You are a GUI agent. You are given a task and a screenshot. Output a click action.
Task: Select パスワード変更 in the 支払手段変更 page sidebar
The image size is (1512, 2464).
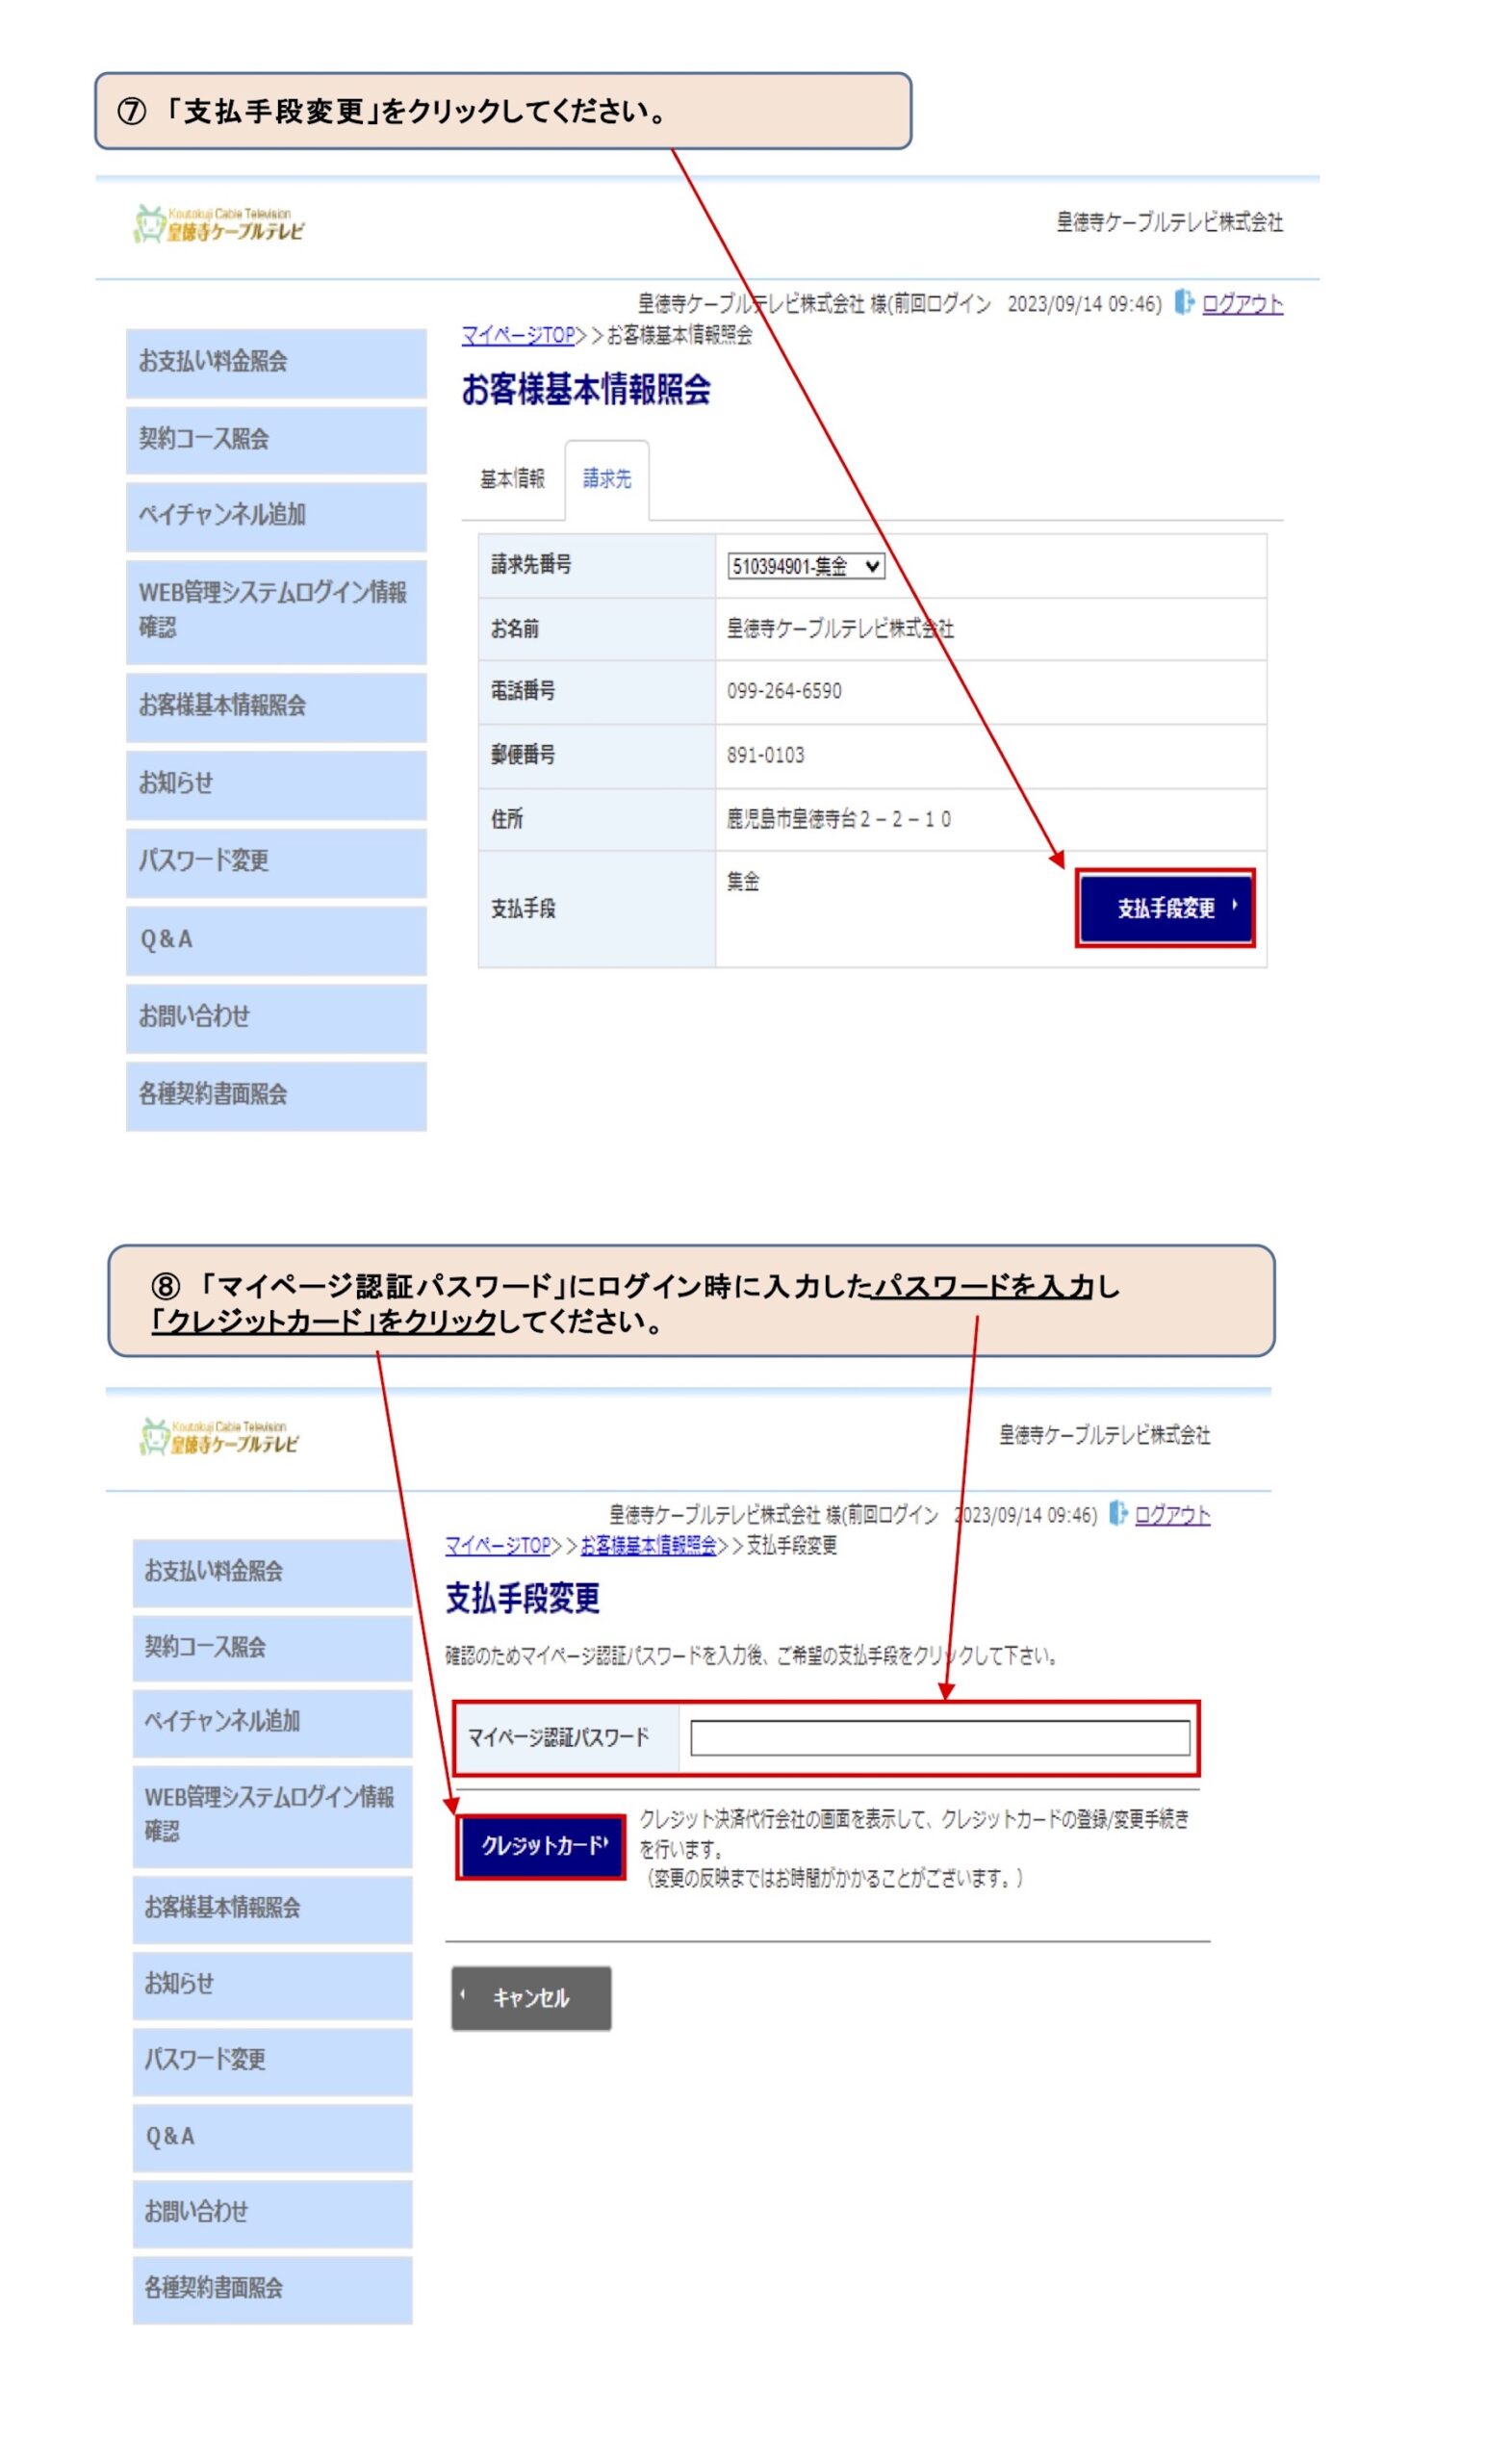(272, 2059)
